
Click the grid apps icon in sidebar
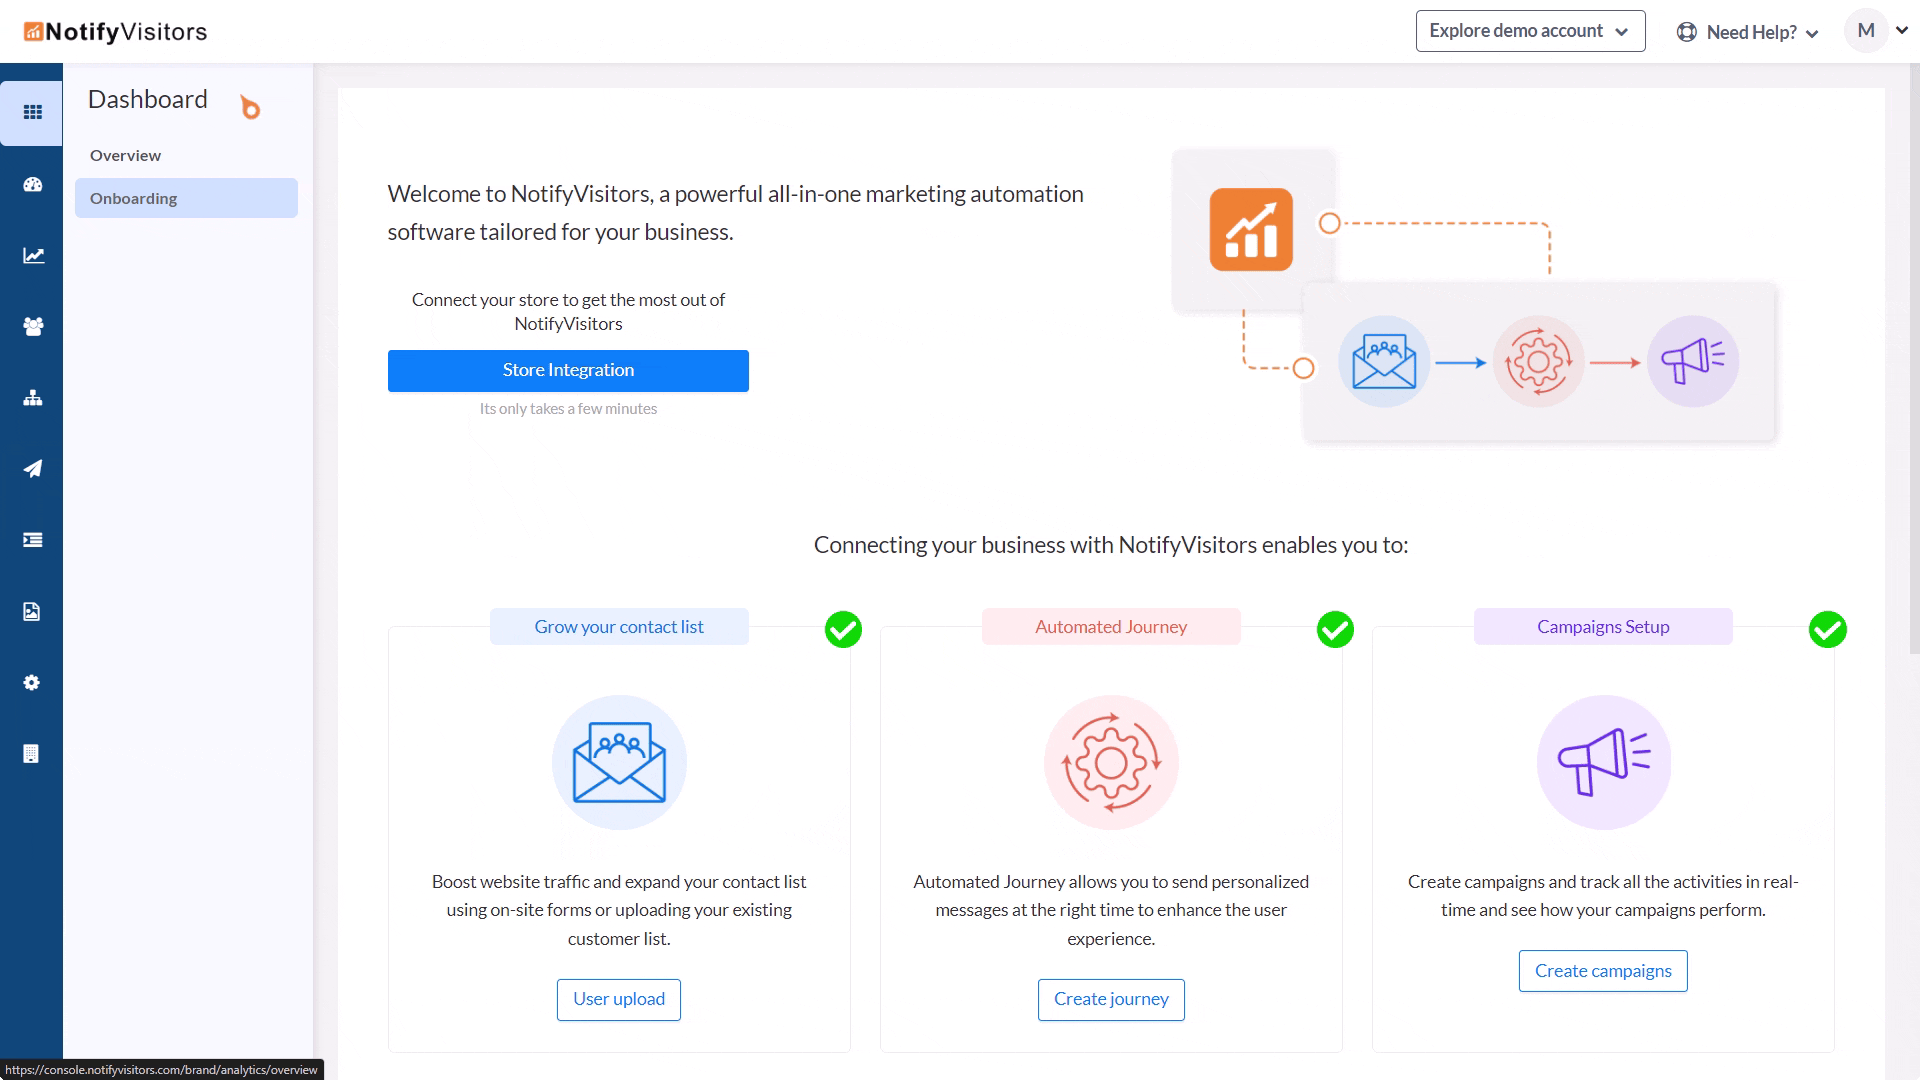click(x=32, y=112)
